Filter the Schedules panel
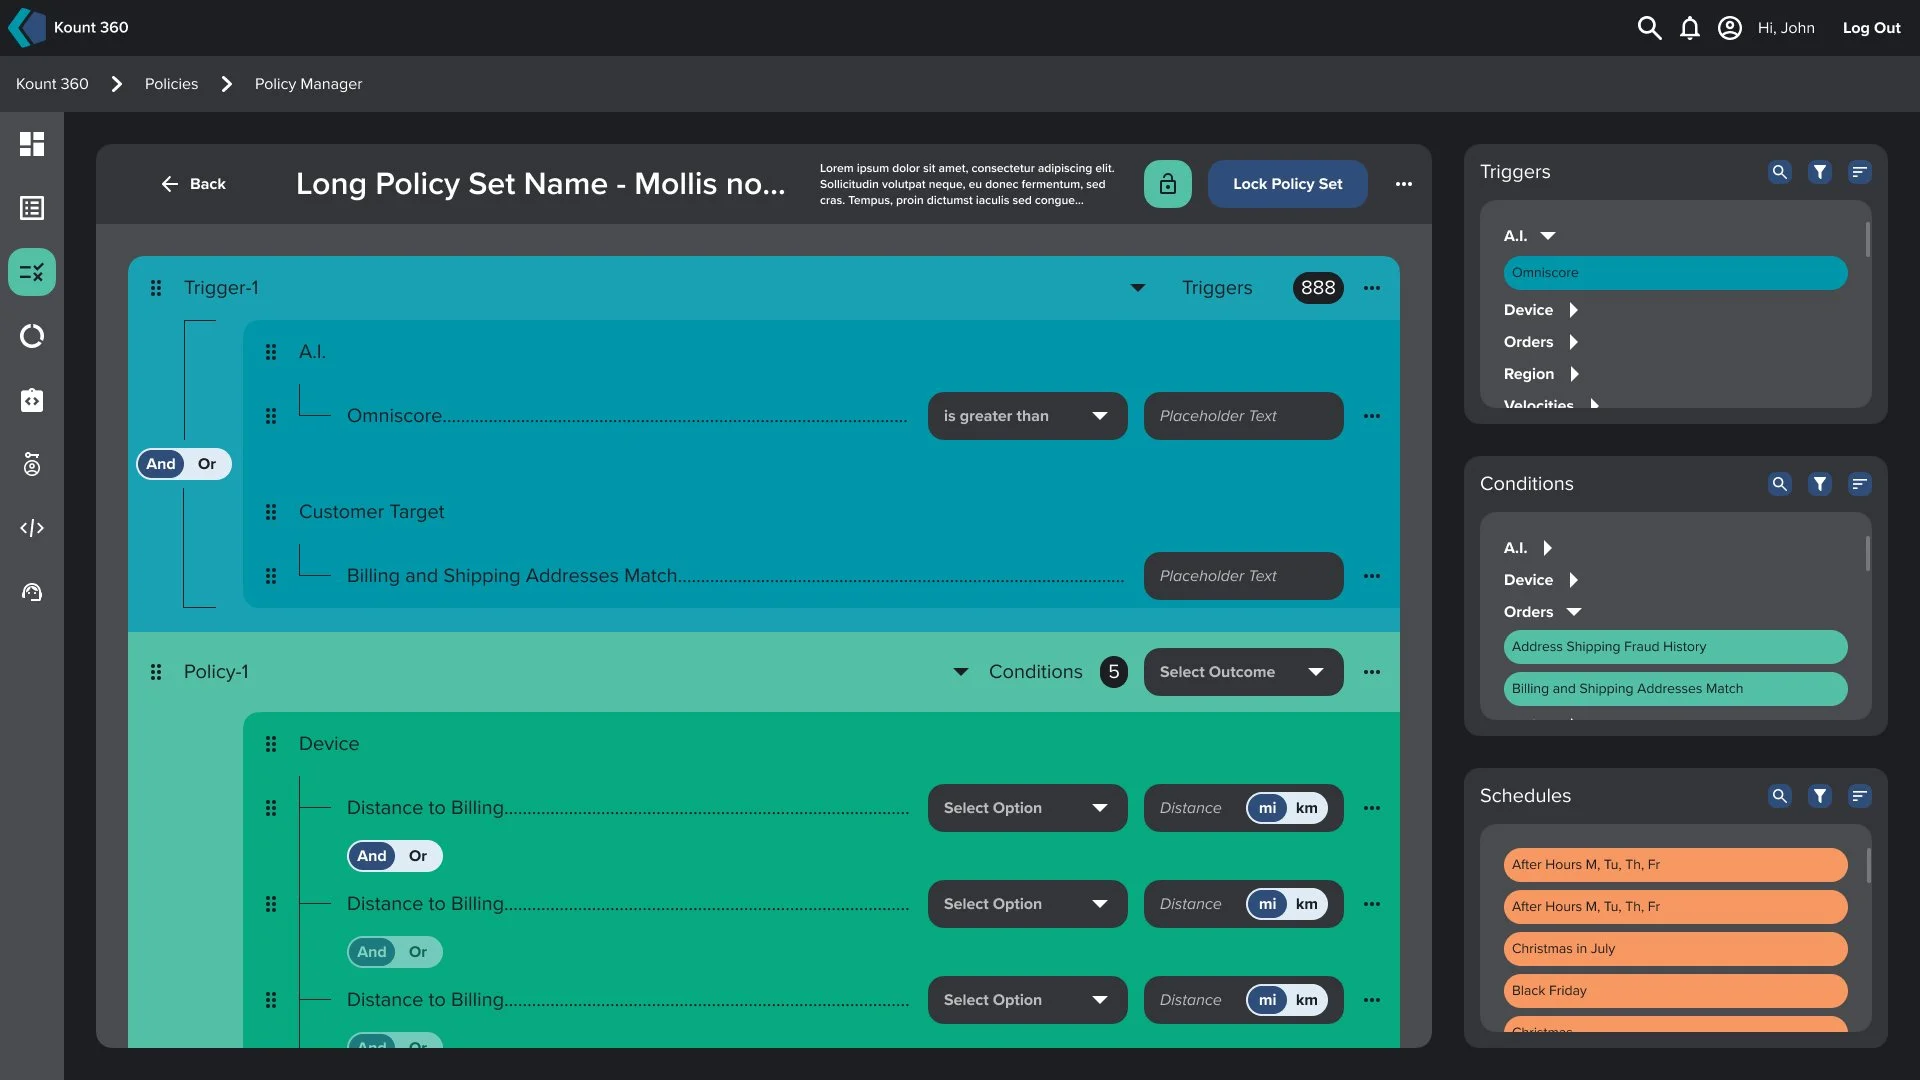 1820,796
